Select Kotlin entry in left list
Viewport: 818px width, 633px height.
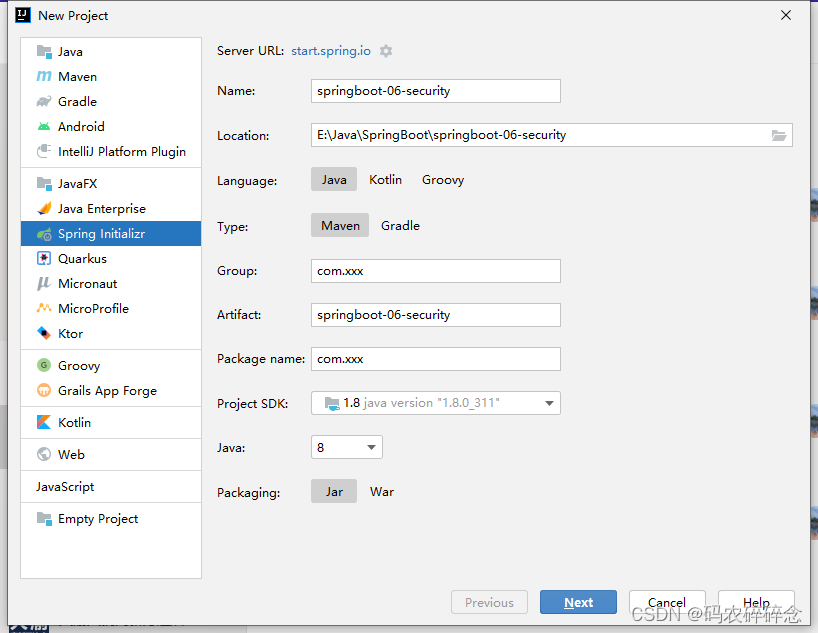pyautogui.click(x=111, y=422)
